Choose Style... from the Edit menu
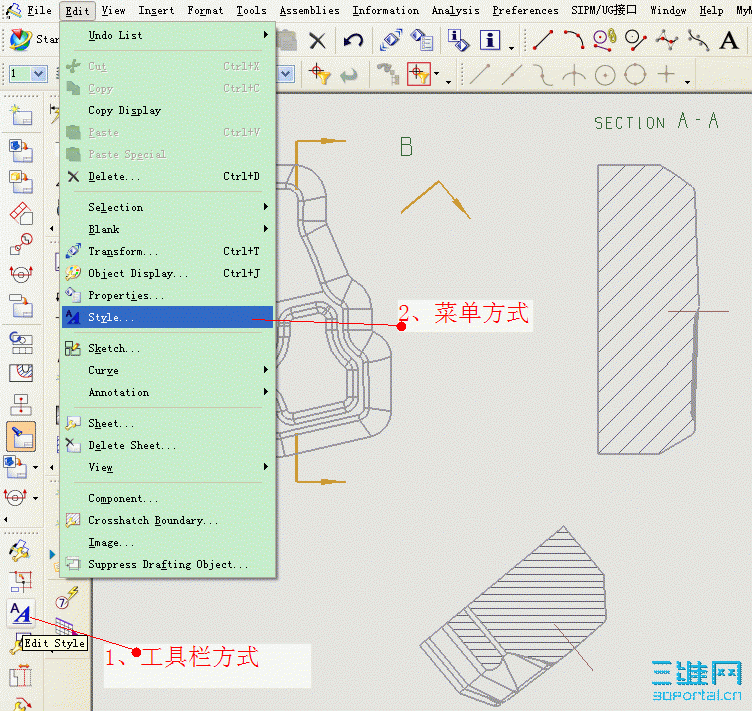Screen dimensions: 752x711 tap(167, 317)
